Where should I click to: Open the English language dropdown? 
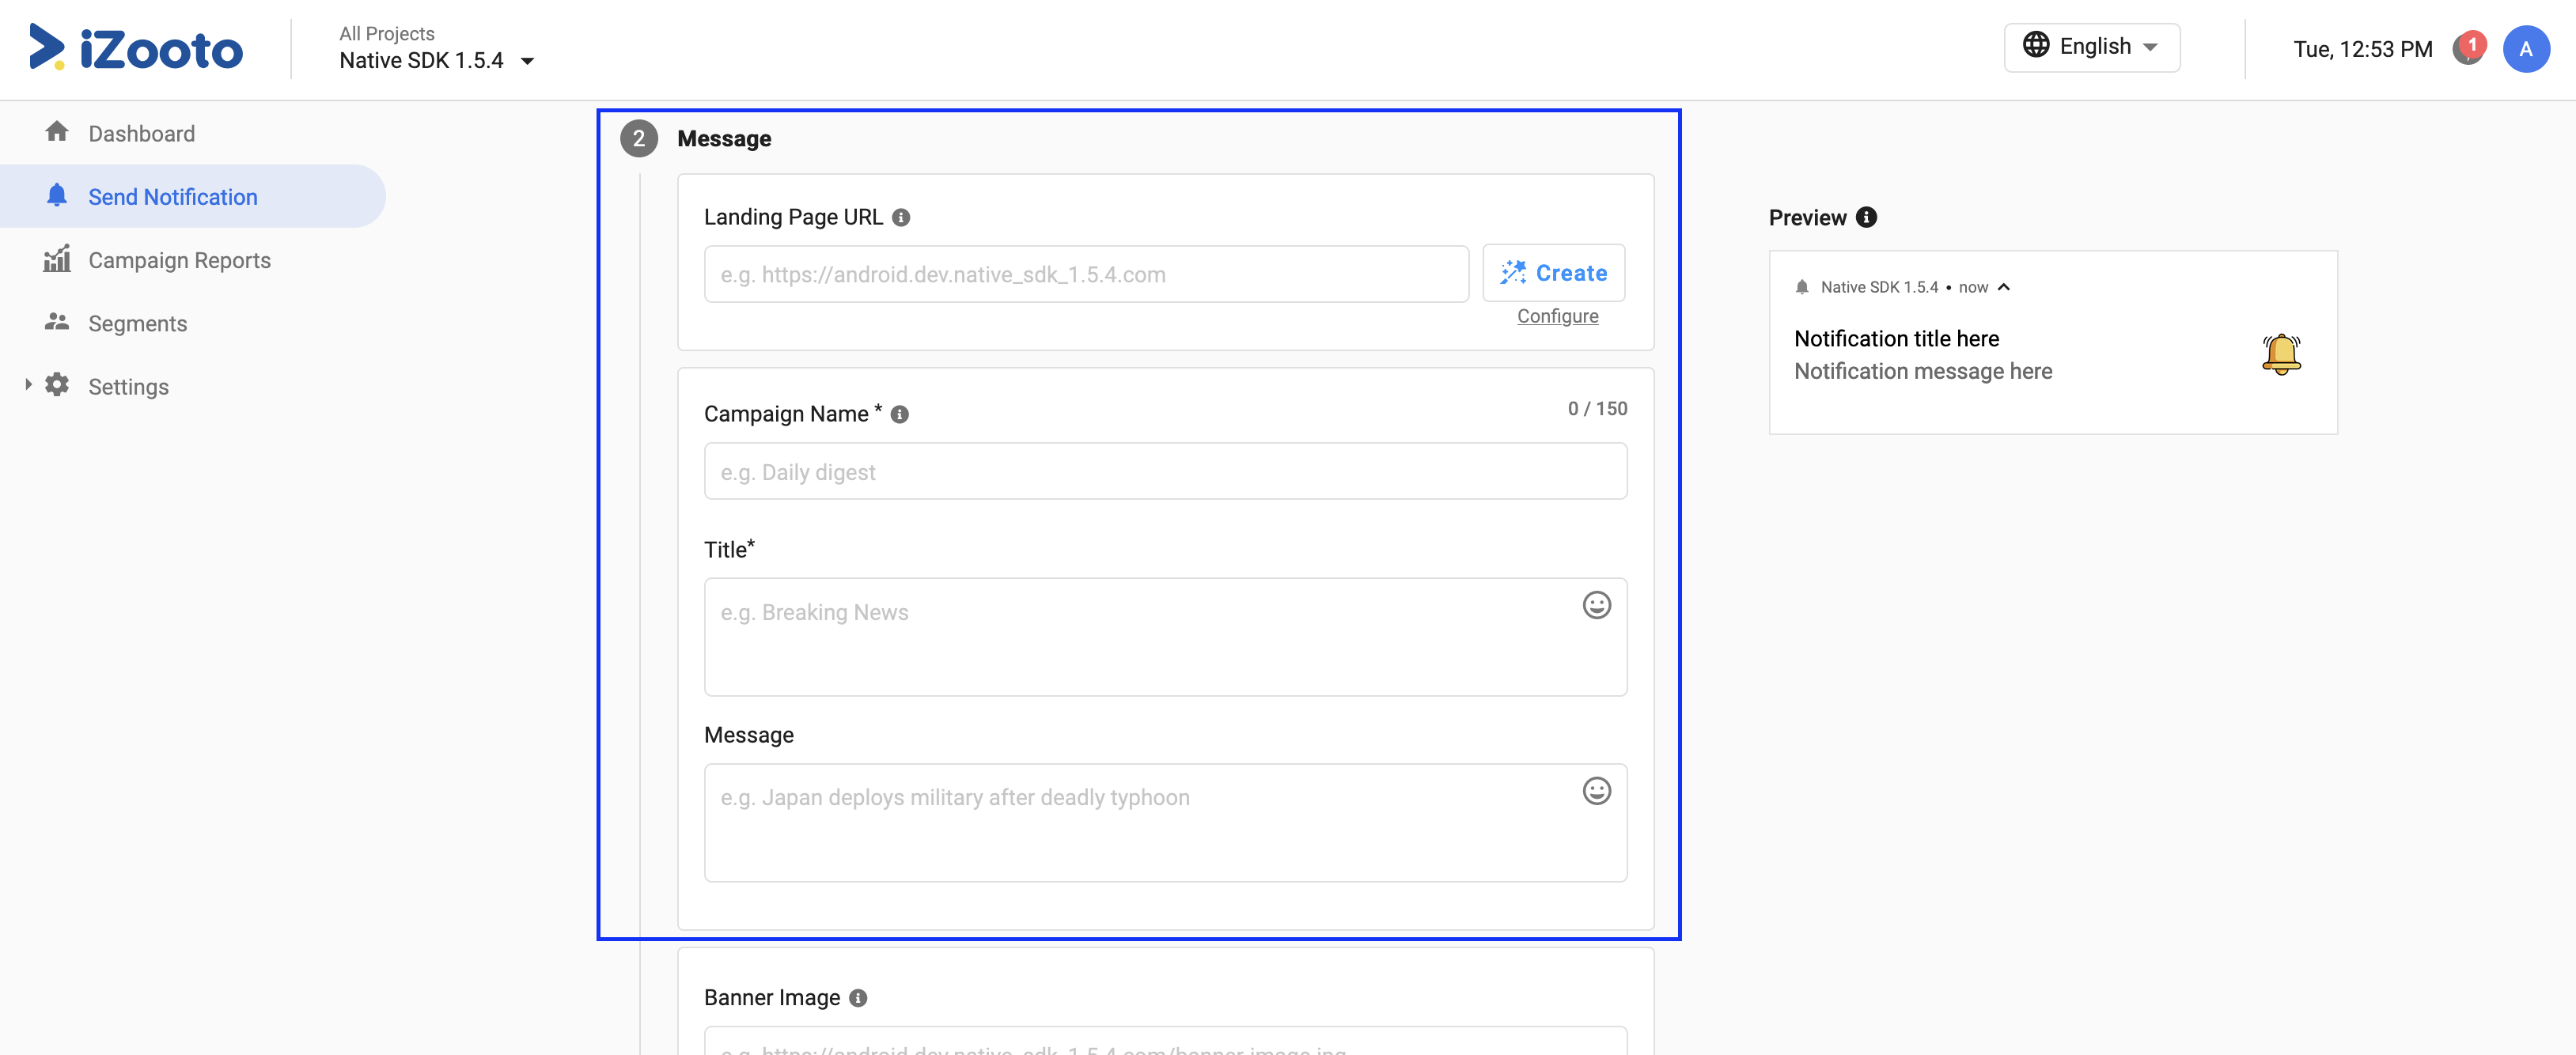click(2091, 47)
